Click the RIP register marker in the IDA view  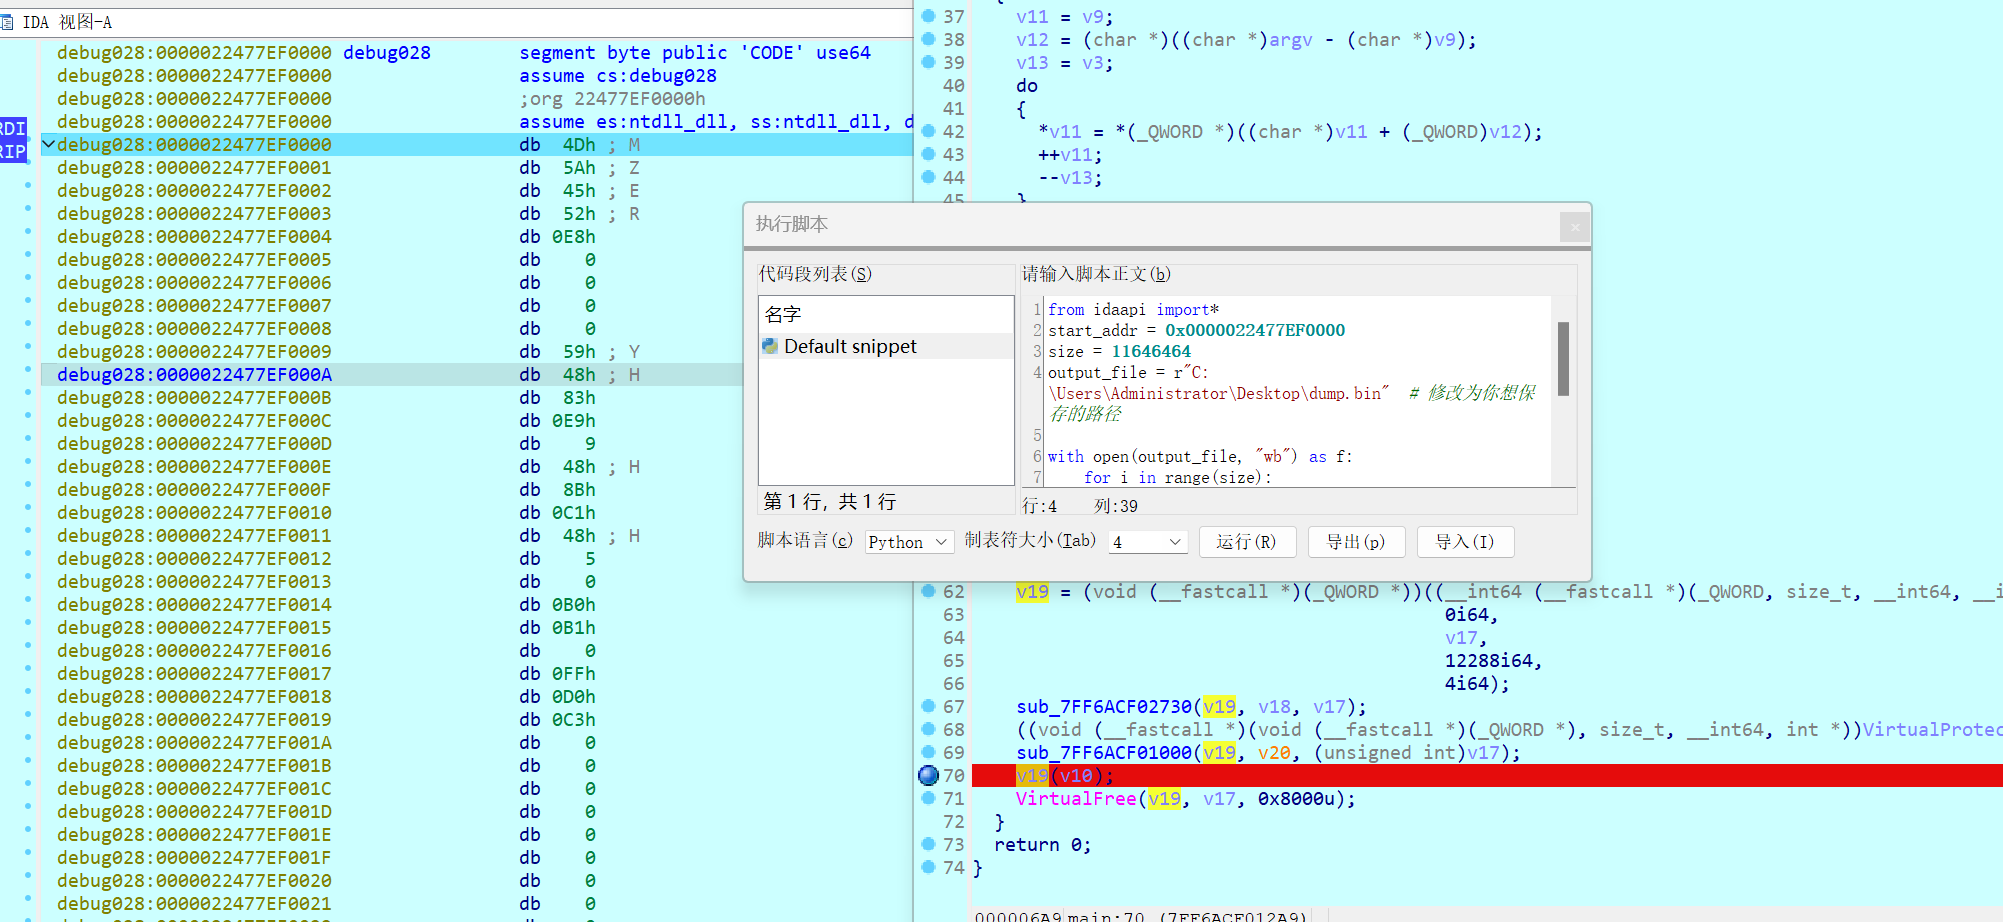13,151
